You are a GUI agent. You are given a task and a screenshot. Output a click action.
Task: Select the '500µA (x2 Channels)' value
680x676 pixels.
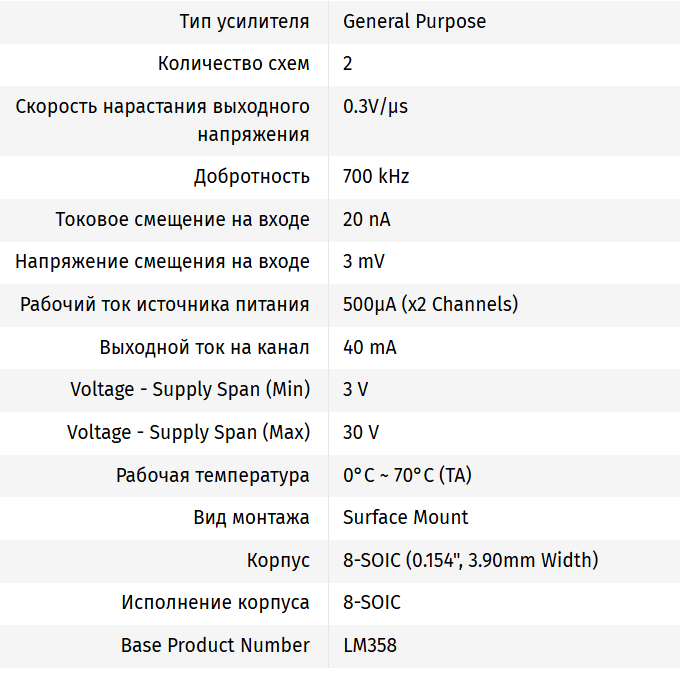[x=430, y=304]
